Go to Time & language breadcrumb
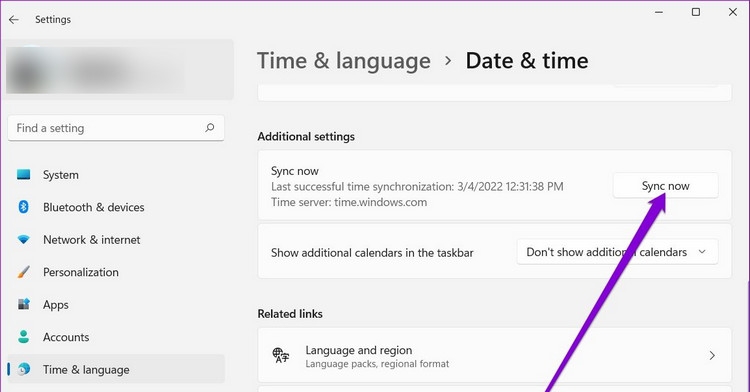Image resolution: width=750 pixels, height=392 pixels. [x=344, y=61]
